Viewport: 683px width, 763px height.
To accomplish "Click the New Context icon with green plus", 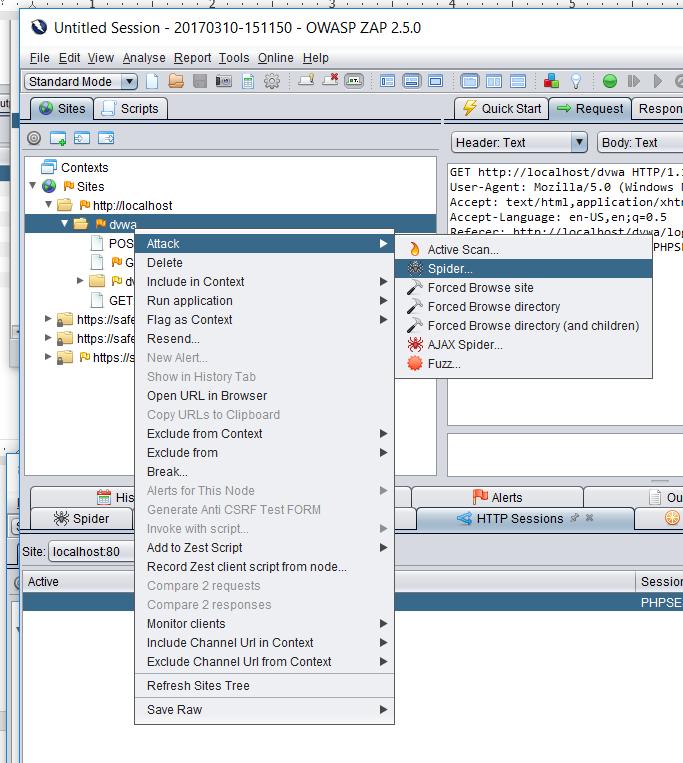I will (58, 138).
